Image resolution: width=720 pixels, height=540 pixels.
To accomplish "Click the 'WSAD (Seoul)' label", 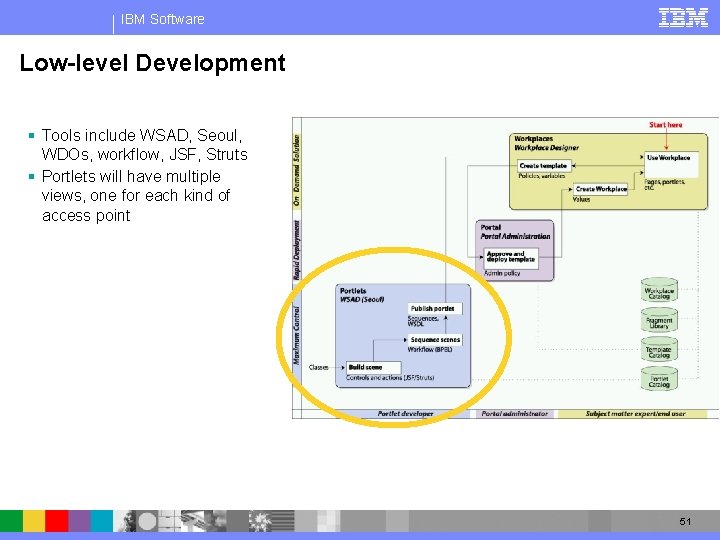I will coord(362,300).
